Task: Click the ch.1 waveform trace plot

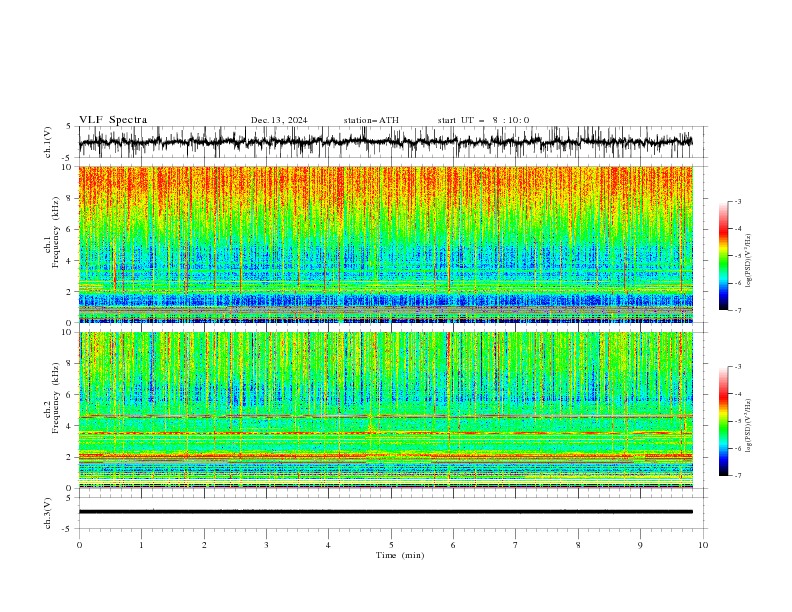Action: pyautogui.click(x=386, y=142)
